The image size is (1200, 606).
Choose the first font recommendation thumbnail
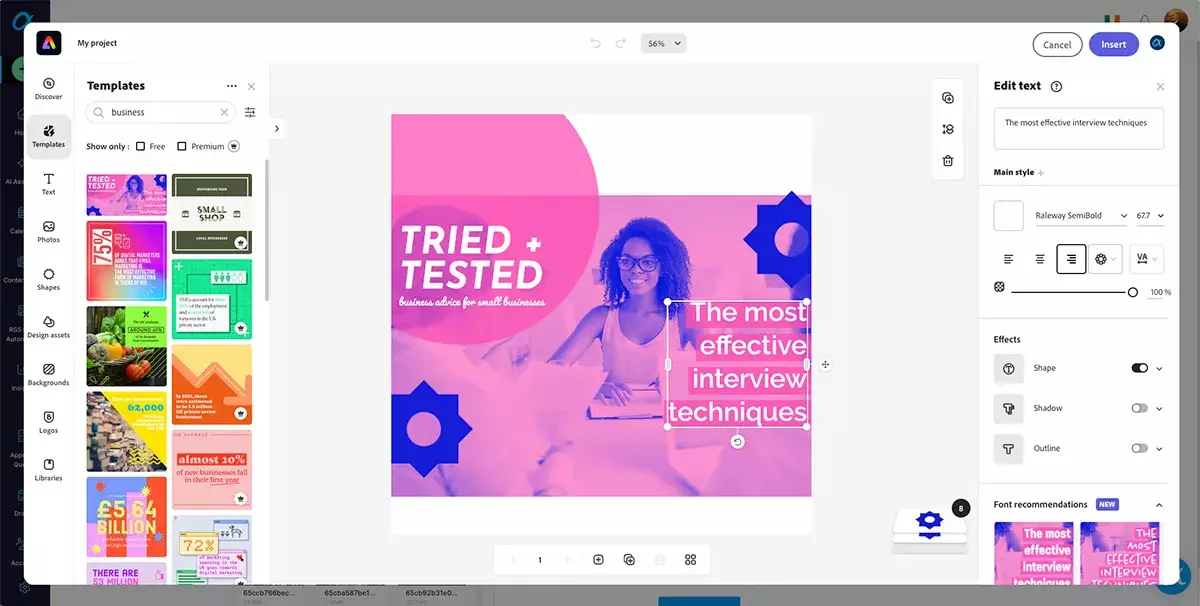click(1034, 553)
